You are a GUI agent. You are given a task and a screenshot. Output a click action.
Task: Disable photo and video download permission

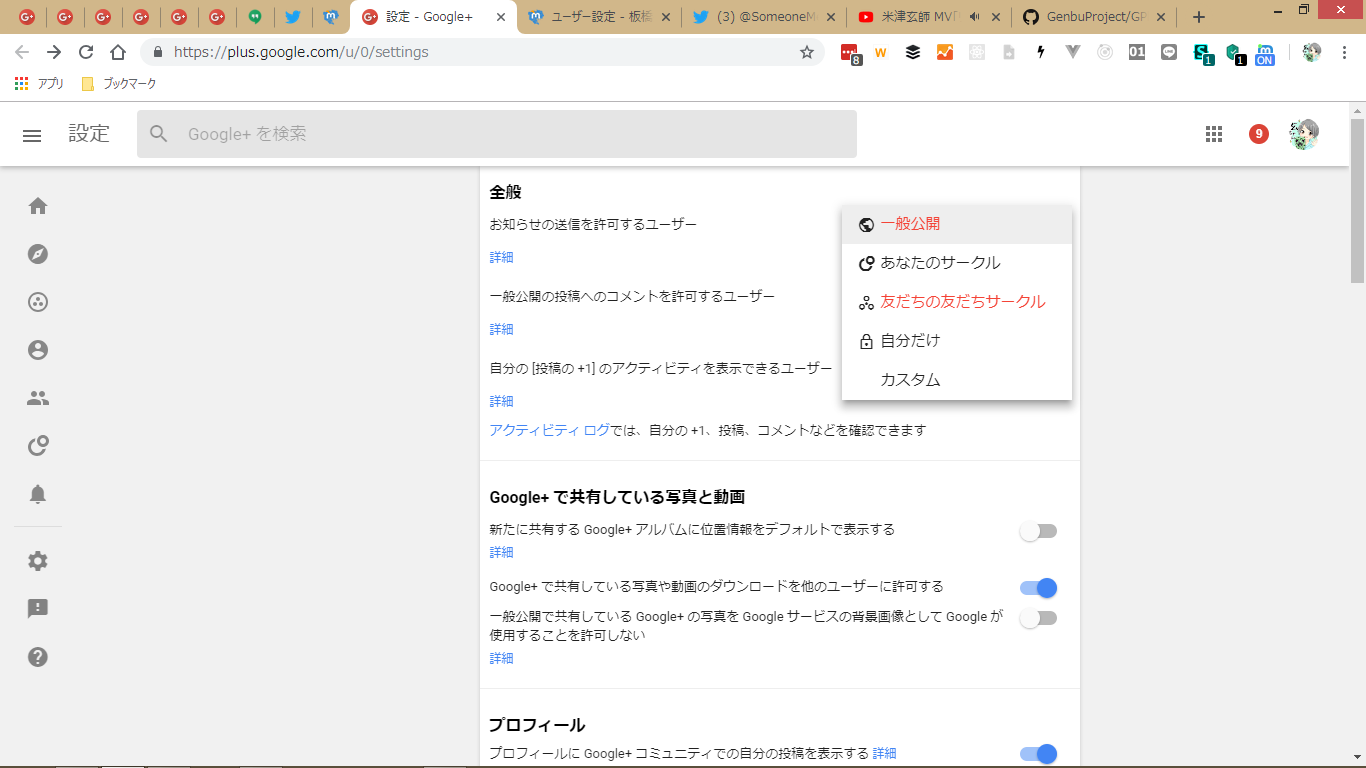coord(1038,588)
